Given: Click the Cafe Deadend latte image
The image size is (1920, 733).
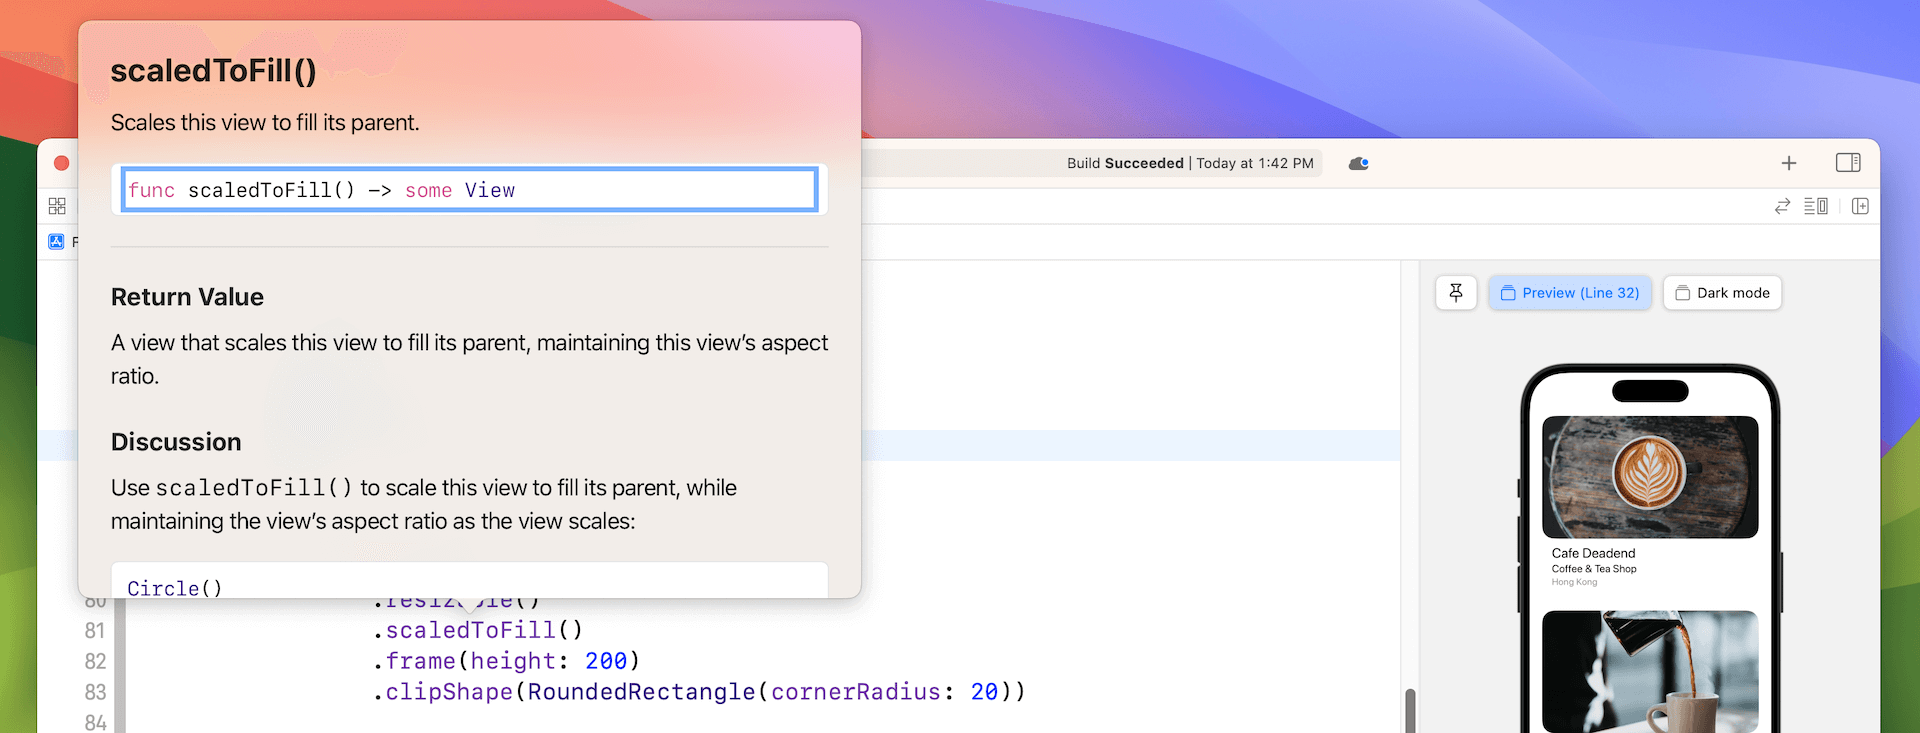Looking at the screenshot, I should pos(1650,476).
